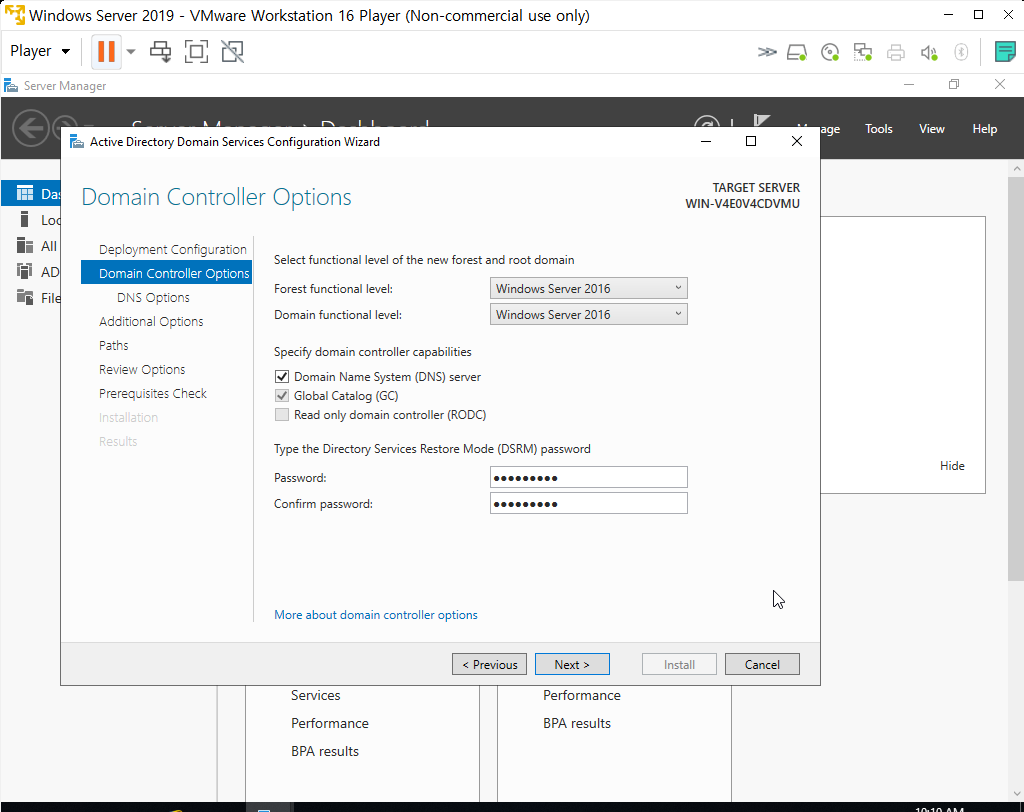1024x812 pixels.
Task: Click BPA results in right server tile
Action: tap(577, 723)
